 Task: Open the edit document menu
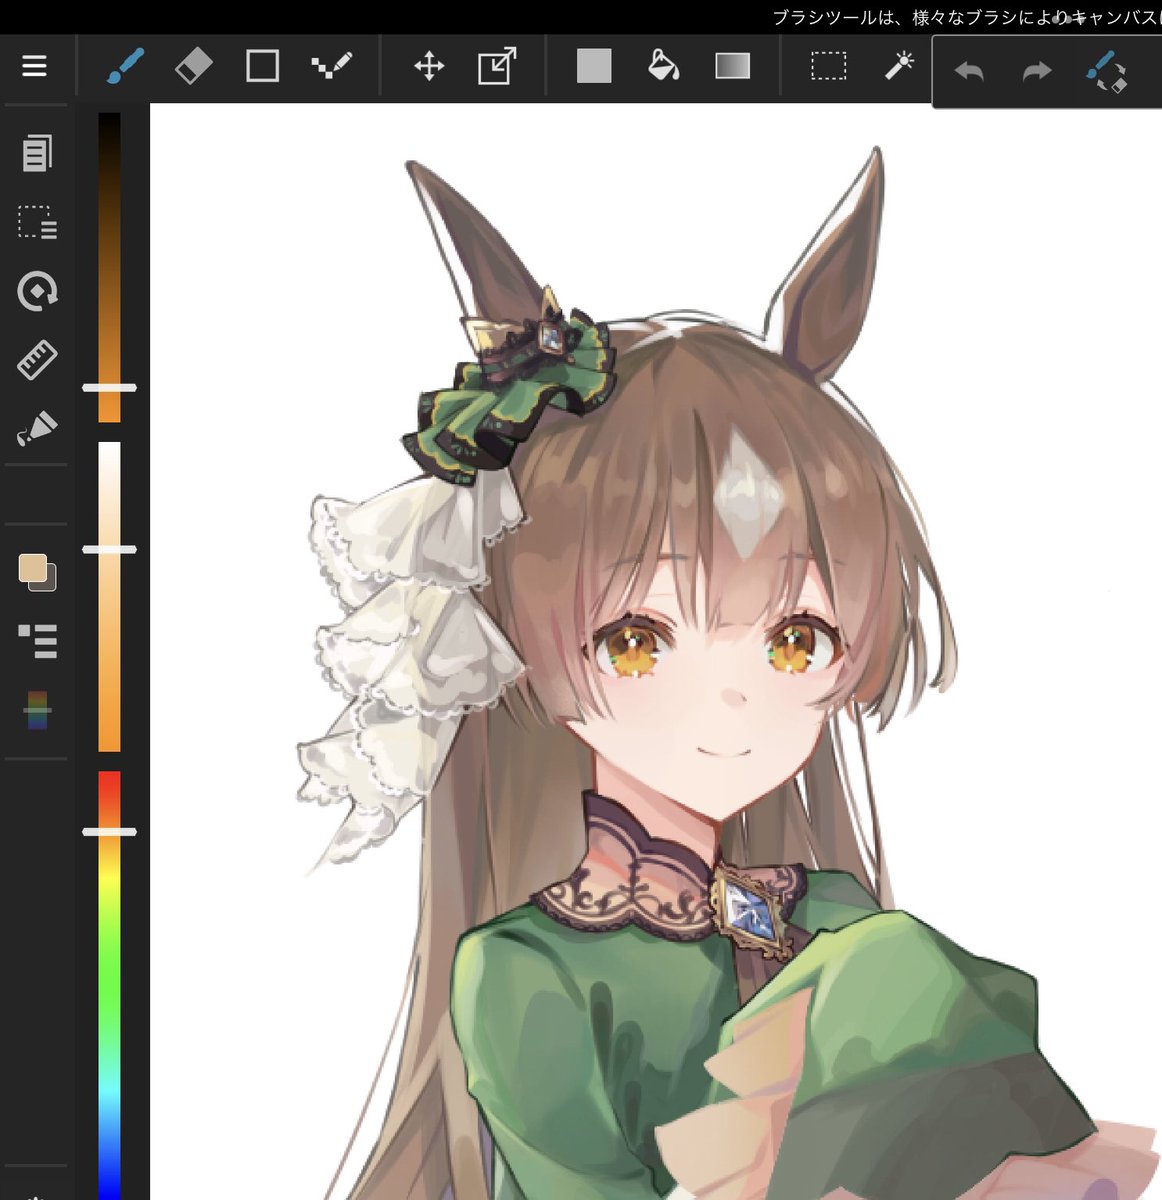(37, 153)
